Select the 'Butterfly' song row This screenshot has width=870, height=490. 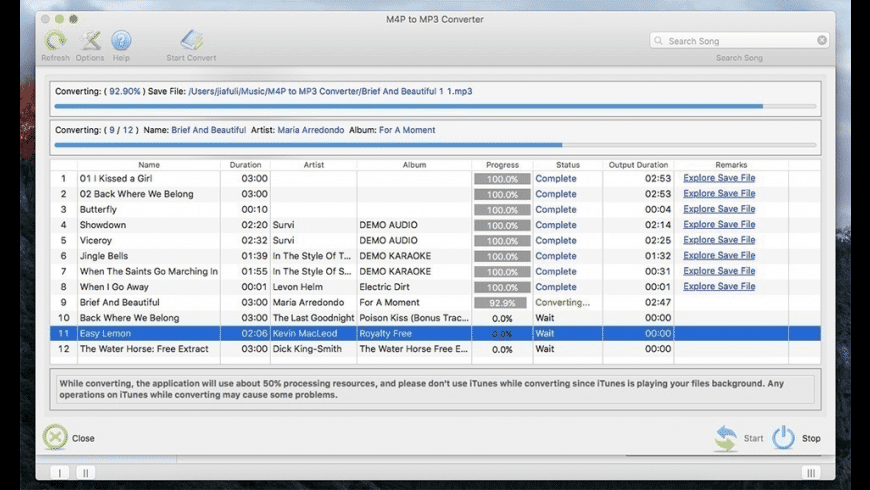pyautogui.click(x=435, y=209)
